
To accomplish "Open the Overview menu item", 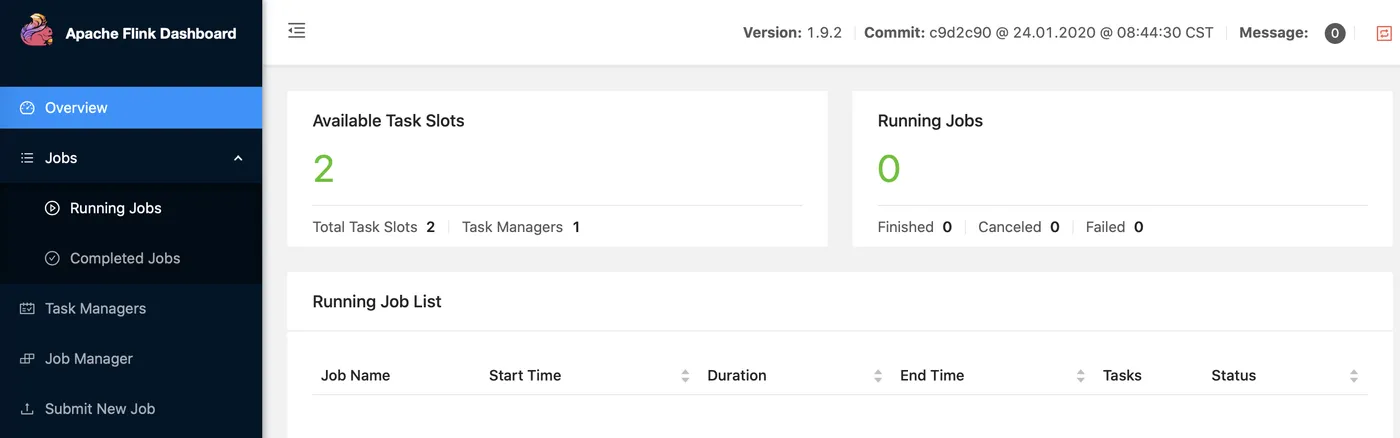I will point(76,108).
